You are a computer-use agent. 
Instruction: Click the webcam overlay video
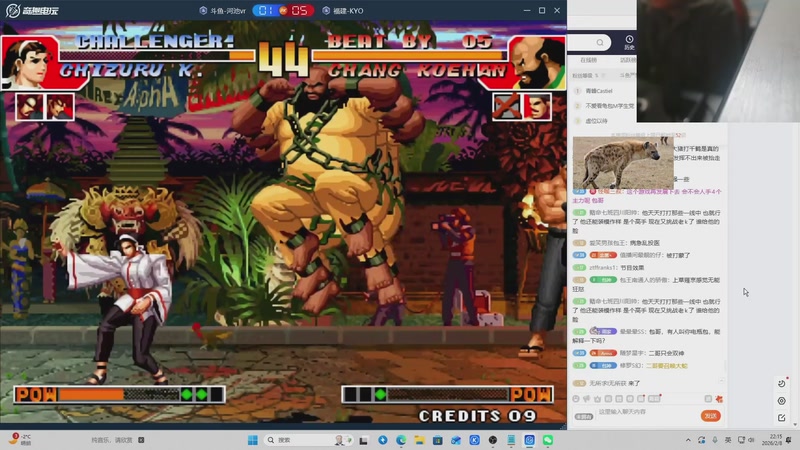tap(718, 61)
